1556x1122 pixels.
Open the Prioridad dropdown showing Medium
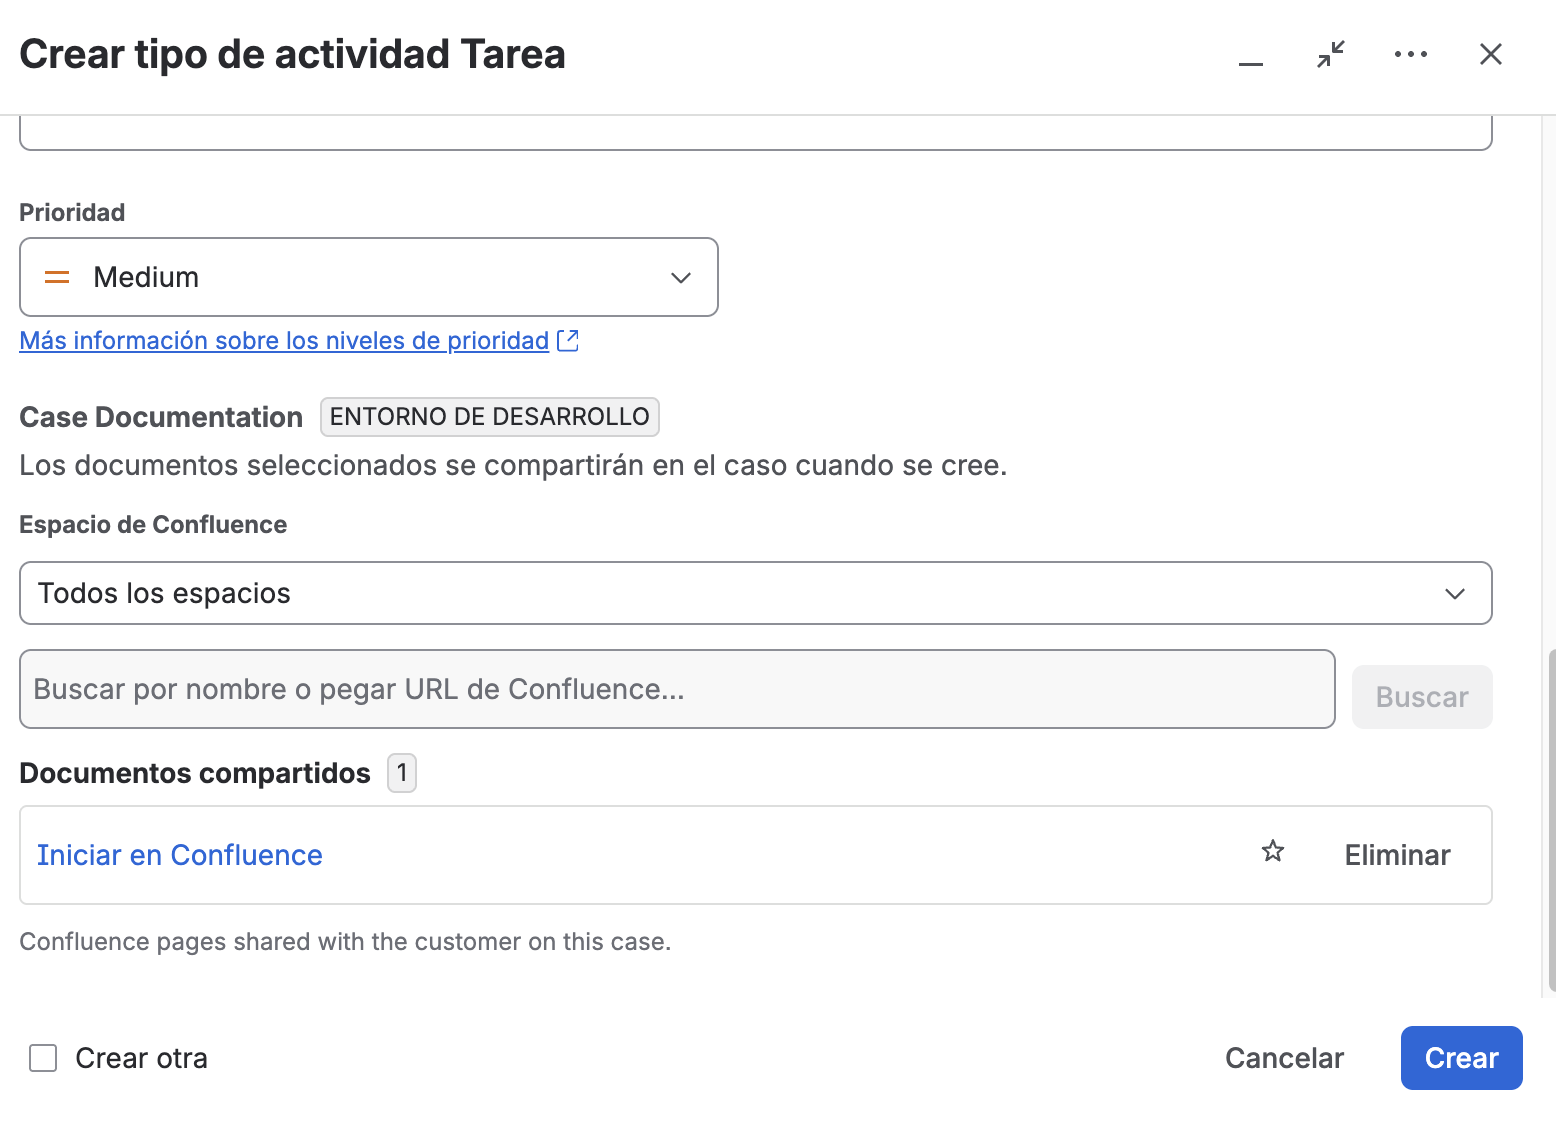click(x=369, y=277)
